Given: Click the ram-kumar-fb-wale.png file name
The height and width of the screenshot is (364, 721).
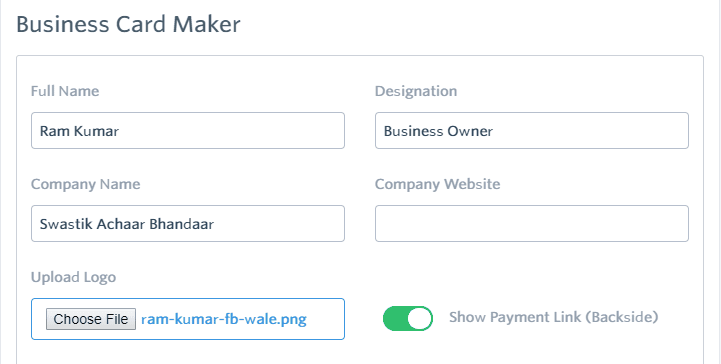Looking at the screenshot, I should point(223,319).
